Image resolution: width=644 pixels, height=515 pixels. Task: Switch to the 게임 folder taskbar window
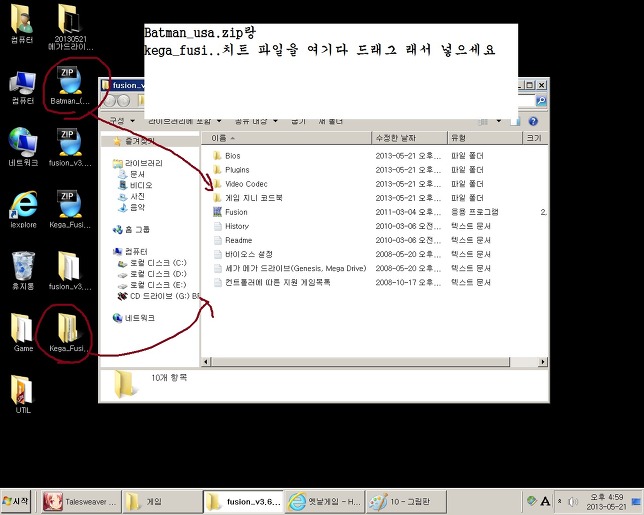(x=162, y=501)
